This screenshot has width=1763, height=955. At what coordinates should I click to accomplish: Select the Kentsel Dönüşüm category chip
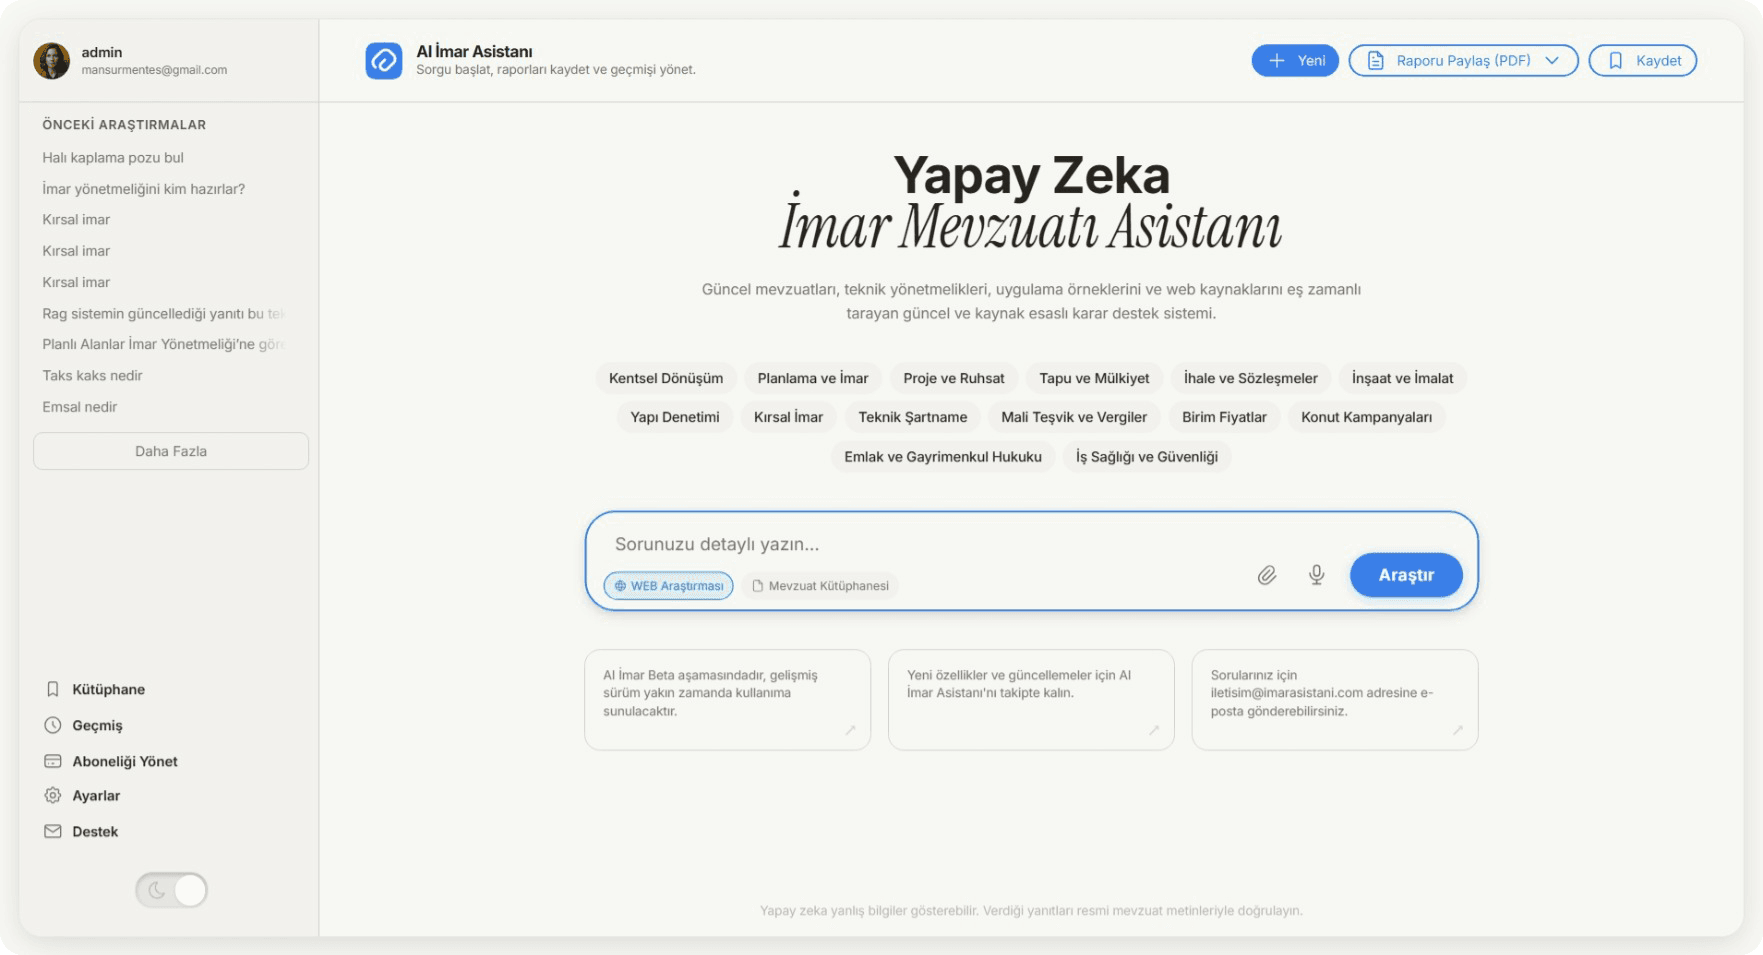[x=666, y=378]
